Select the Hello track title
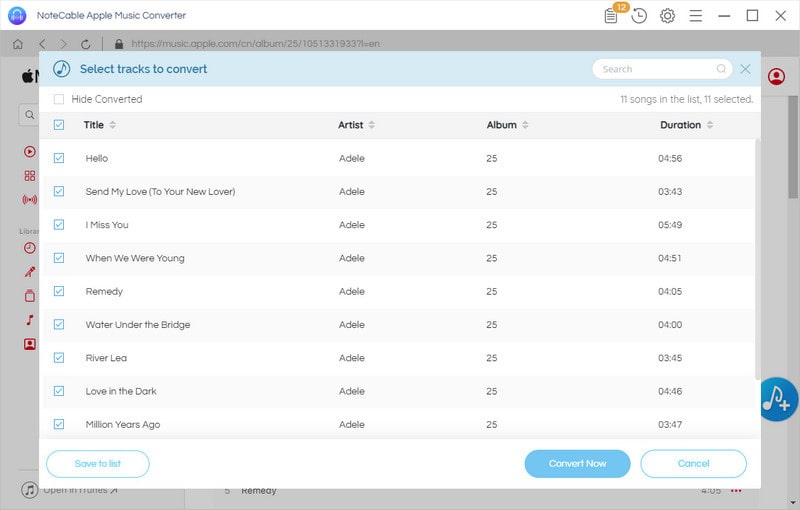Screen dimensions: 800x510 tap(97, 158)
